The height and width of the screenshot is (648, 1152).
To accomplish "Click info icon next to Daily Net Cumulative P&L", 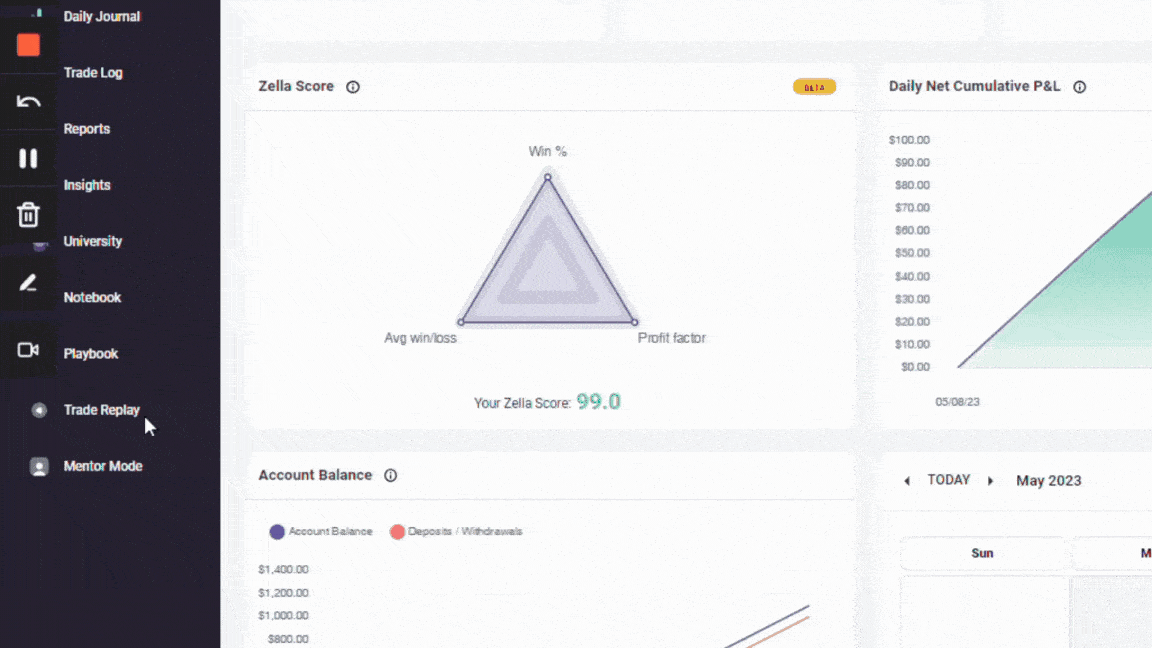I will tap(1080, 87).
